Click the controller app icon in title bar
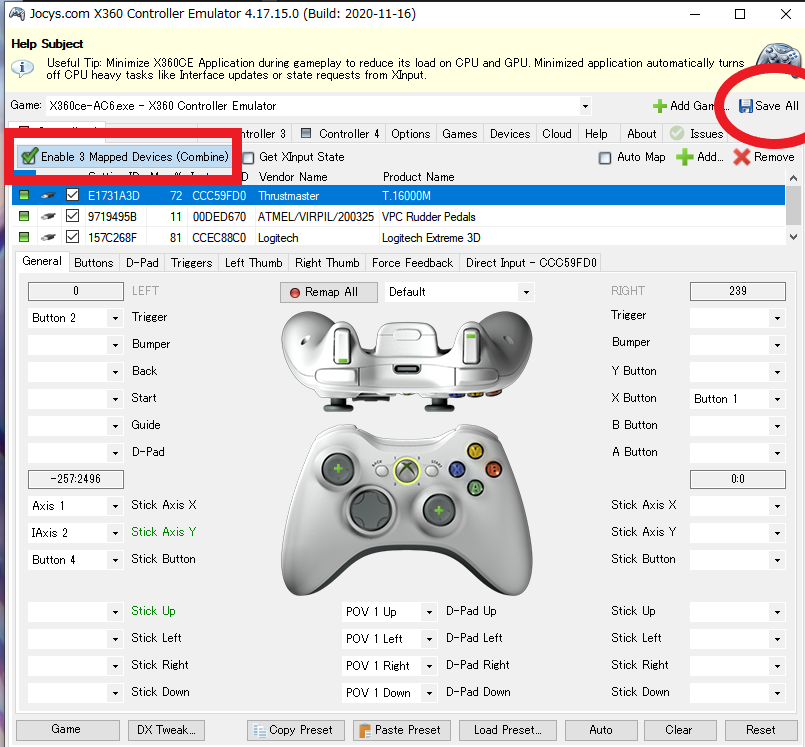 [17, 14]
